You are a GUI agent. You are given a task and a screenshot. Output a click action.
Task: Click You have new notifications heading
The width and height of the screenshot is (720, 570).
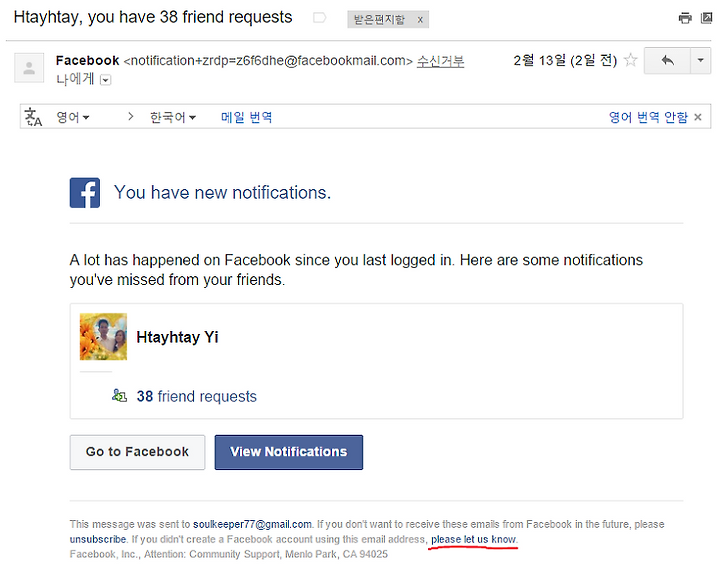coord(222,192)
